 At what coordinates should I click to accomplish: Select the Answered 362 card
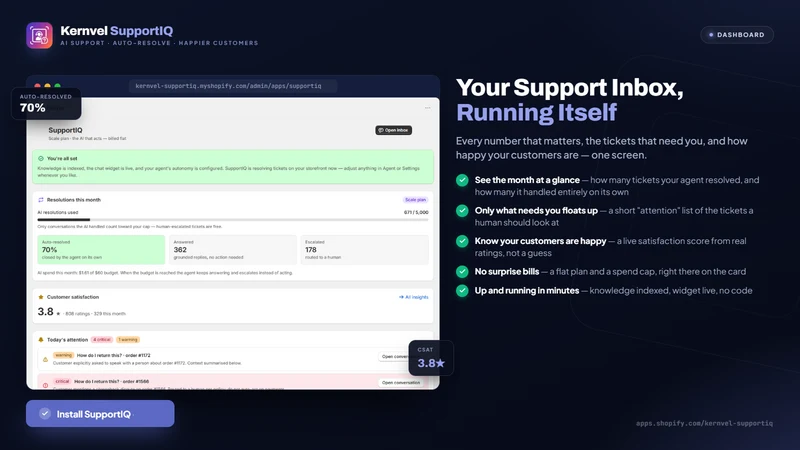point(233,249)
